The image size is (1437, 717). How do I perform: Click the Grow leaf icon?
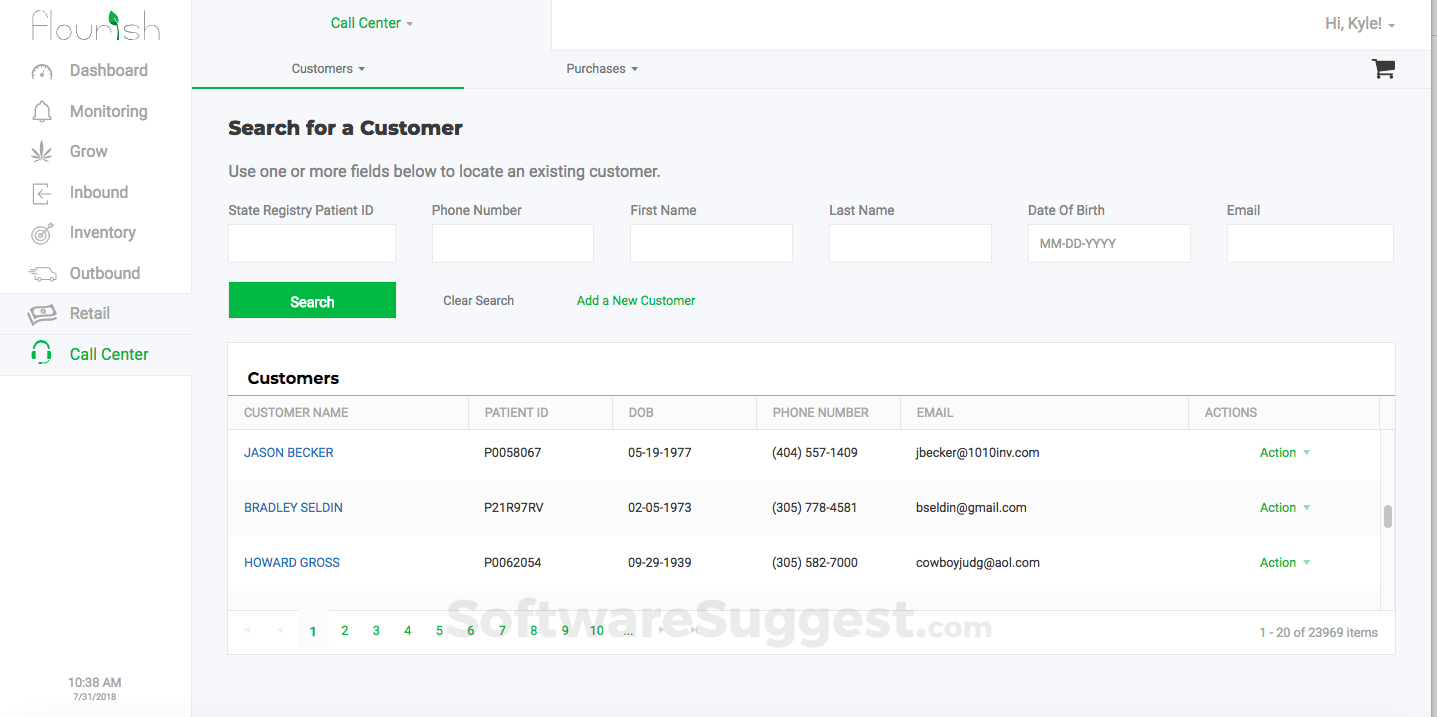(x=41, y=152)
